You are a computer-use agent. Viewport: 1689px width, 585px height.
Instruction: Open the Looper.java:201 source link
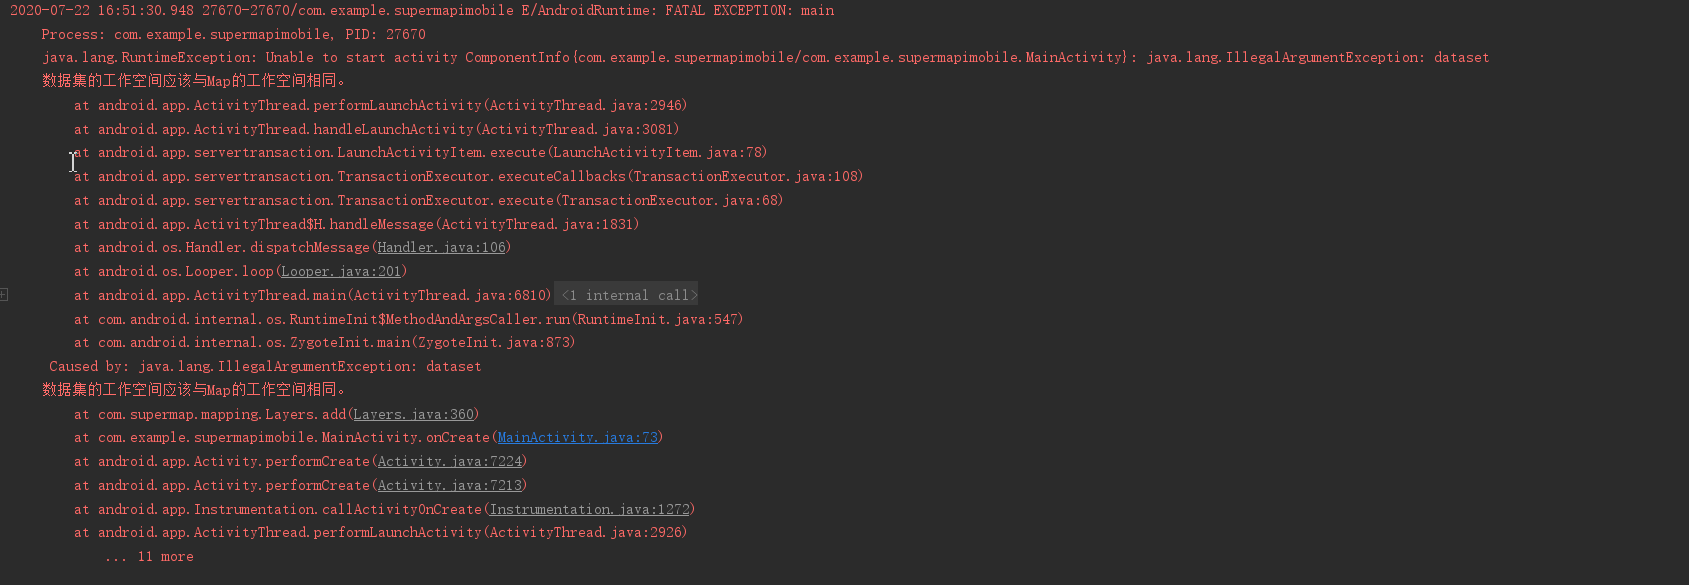tap(340, 271)
